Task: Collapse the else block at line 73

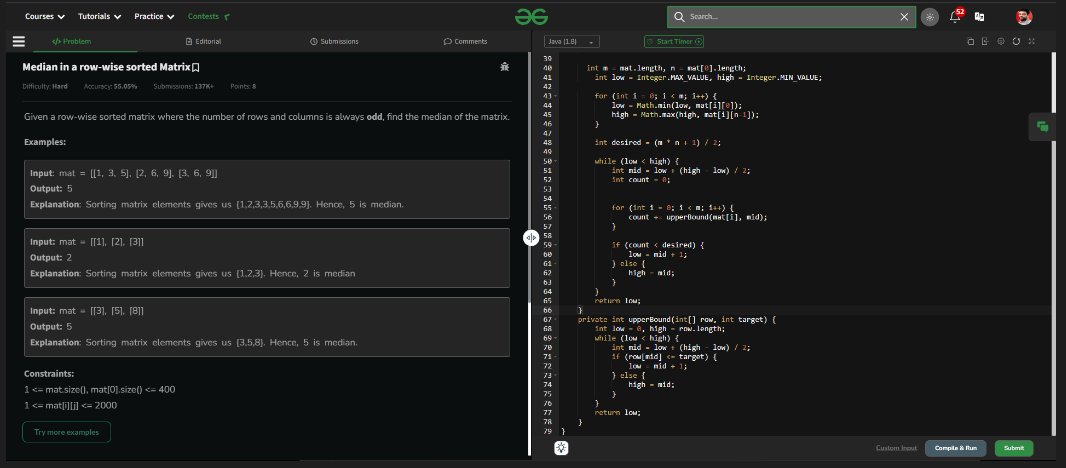Action: click(x=556, y=375)
